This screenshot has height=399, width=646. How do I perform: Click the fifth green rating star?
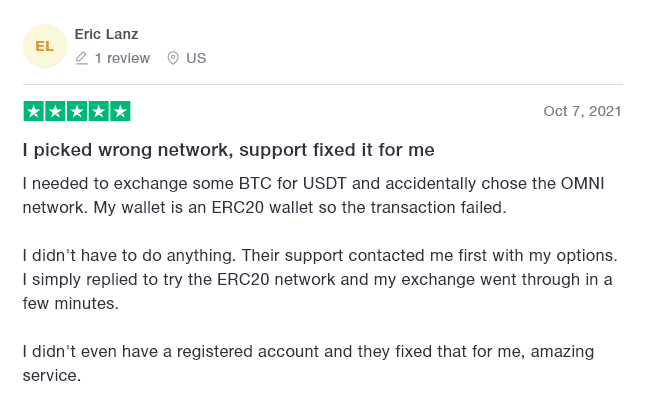120,111
